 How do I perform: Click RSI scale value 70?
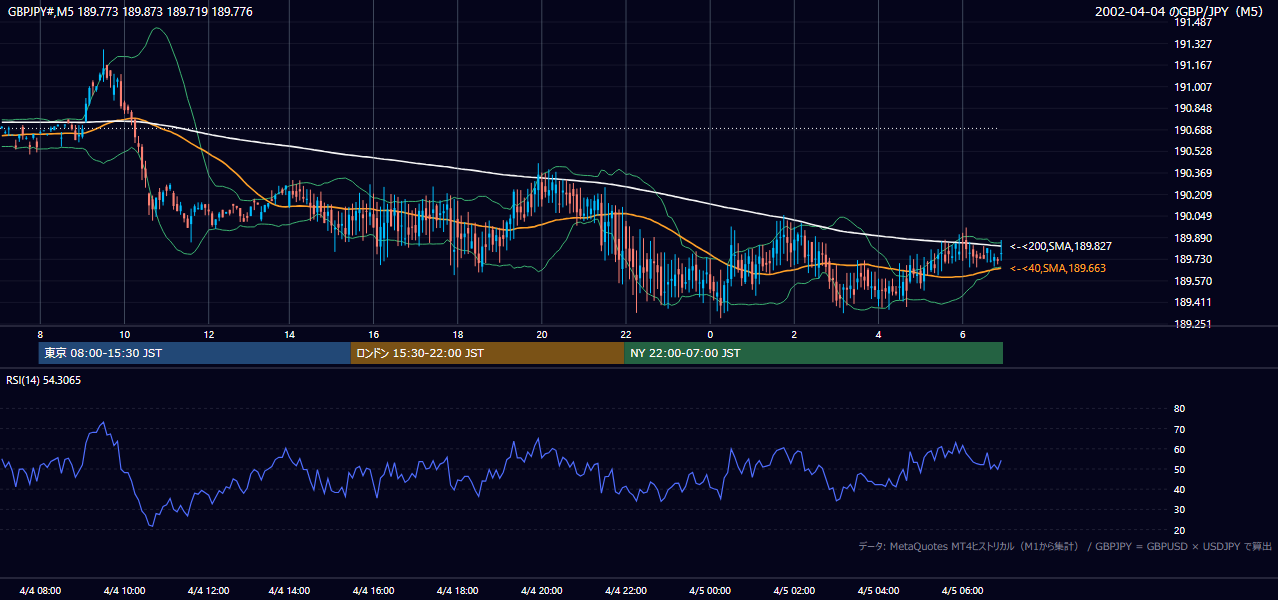[x=1179, y=429]
